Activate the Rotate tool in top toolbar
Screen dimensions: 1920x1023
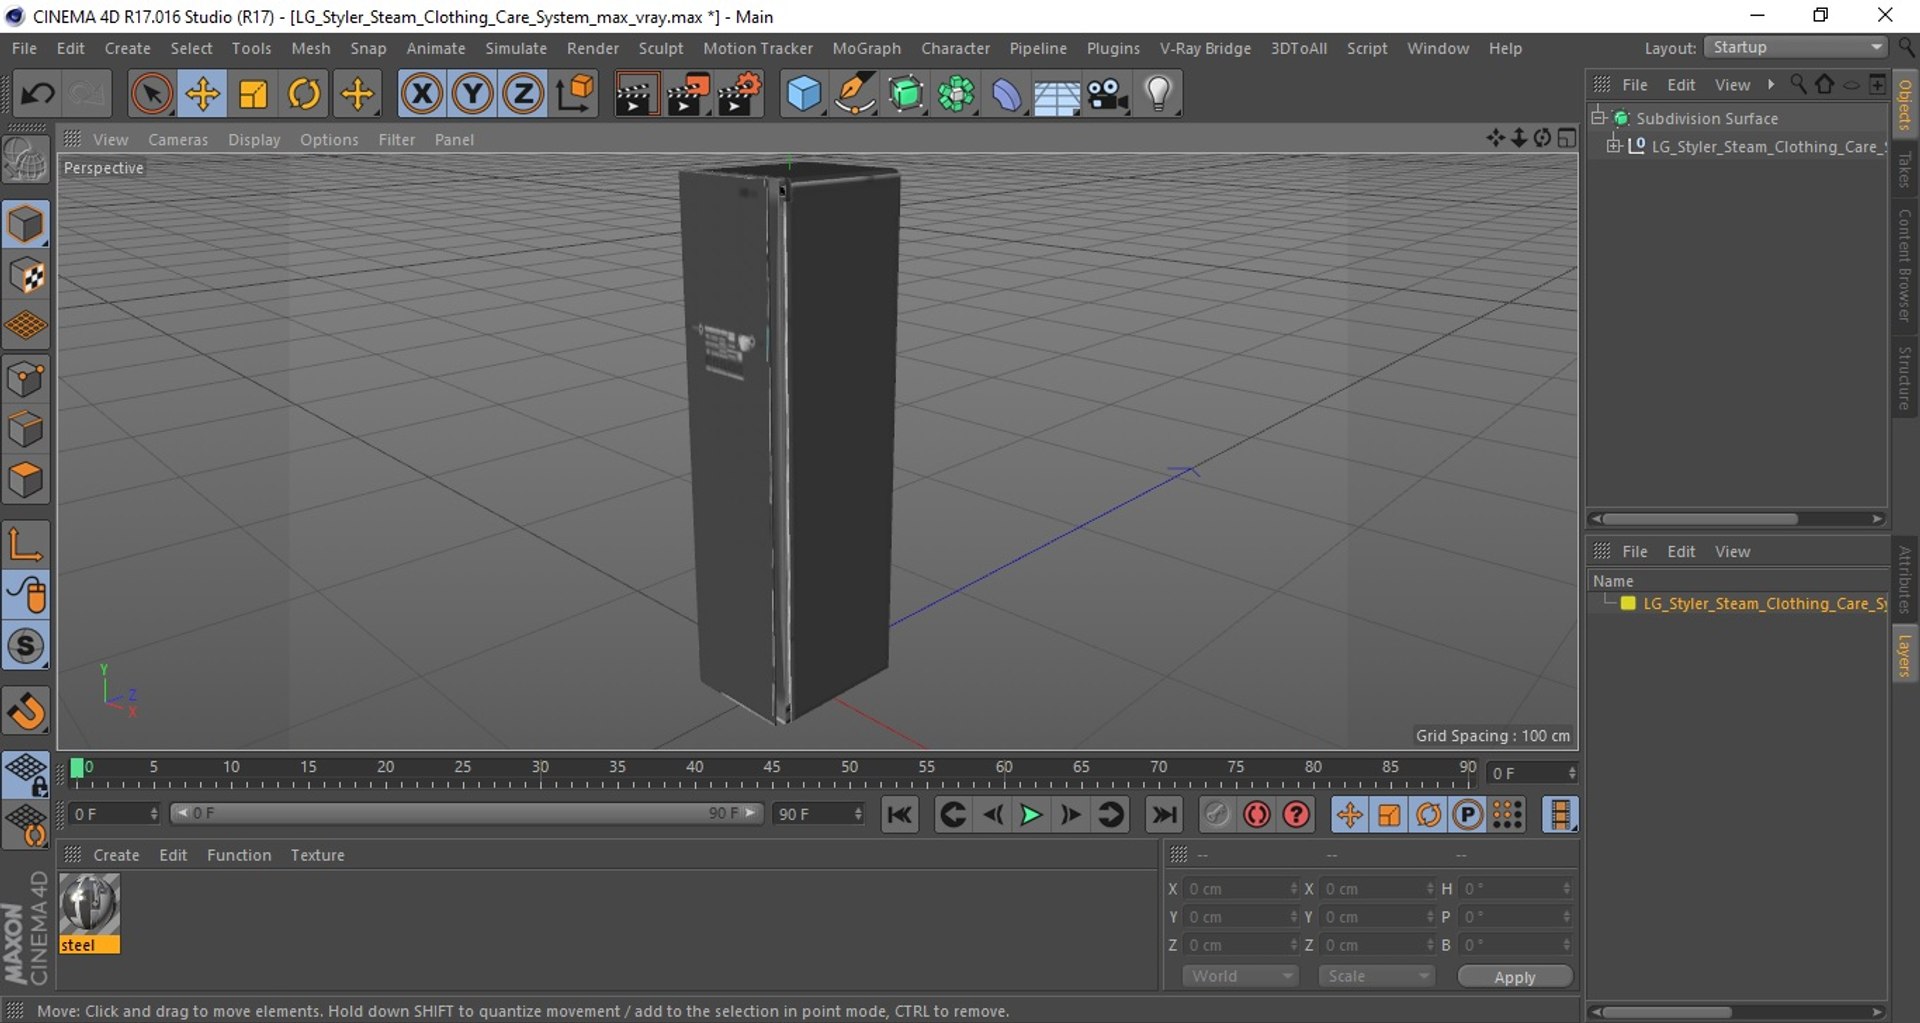click(x=304, y=94)
